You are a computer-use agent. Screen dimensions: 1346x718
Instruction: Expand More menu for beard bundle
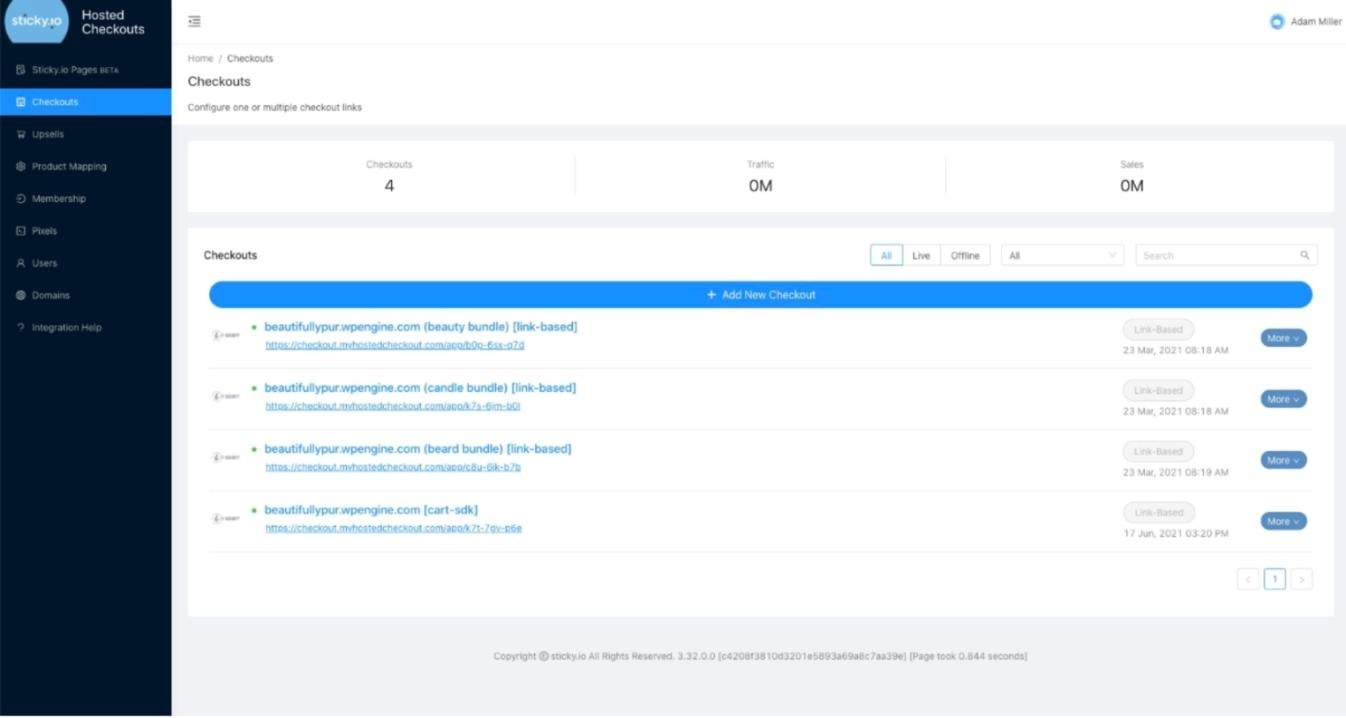click(1283, 460)
